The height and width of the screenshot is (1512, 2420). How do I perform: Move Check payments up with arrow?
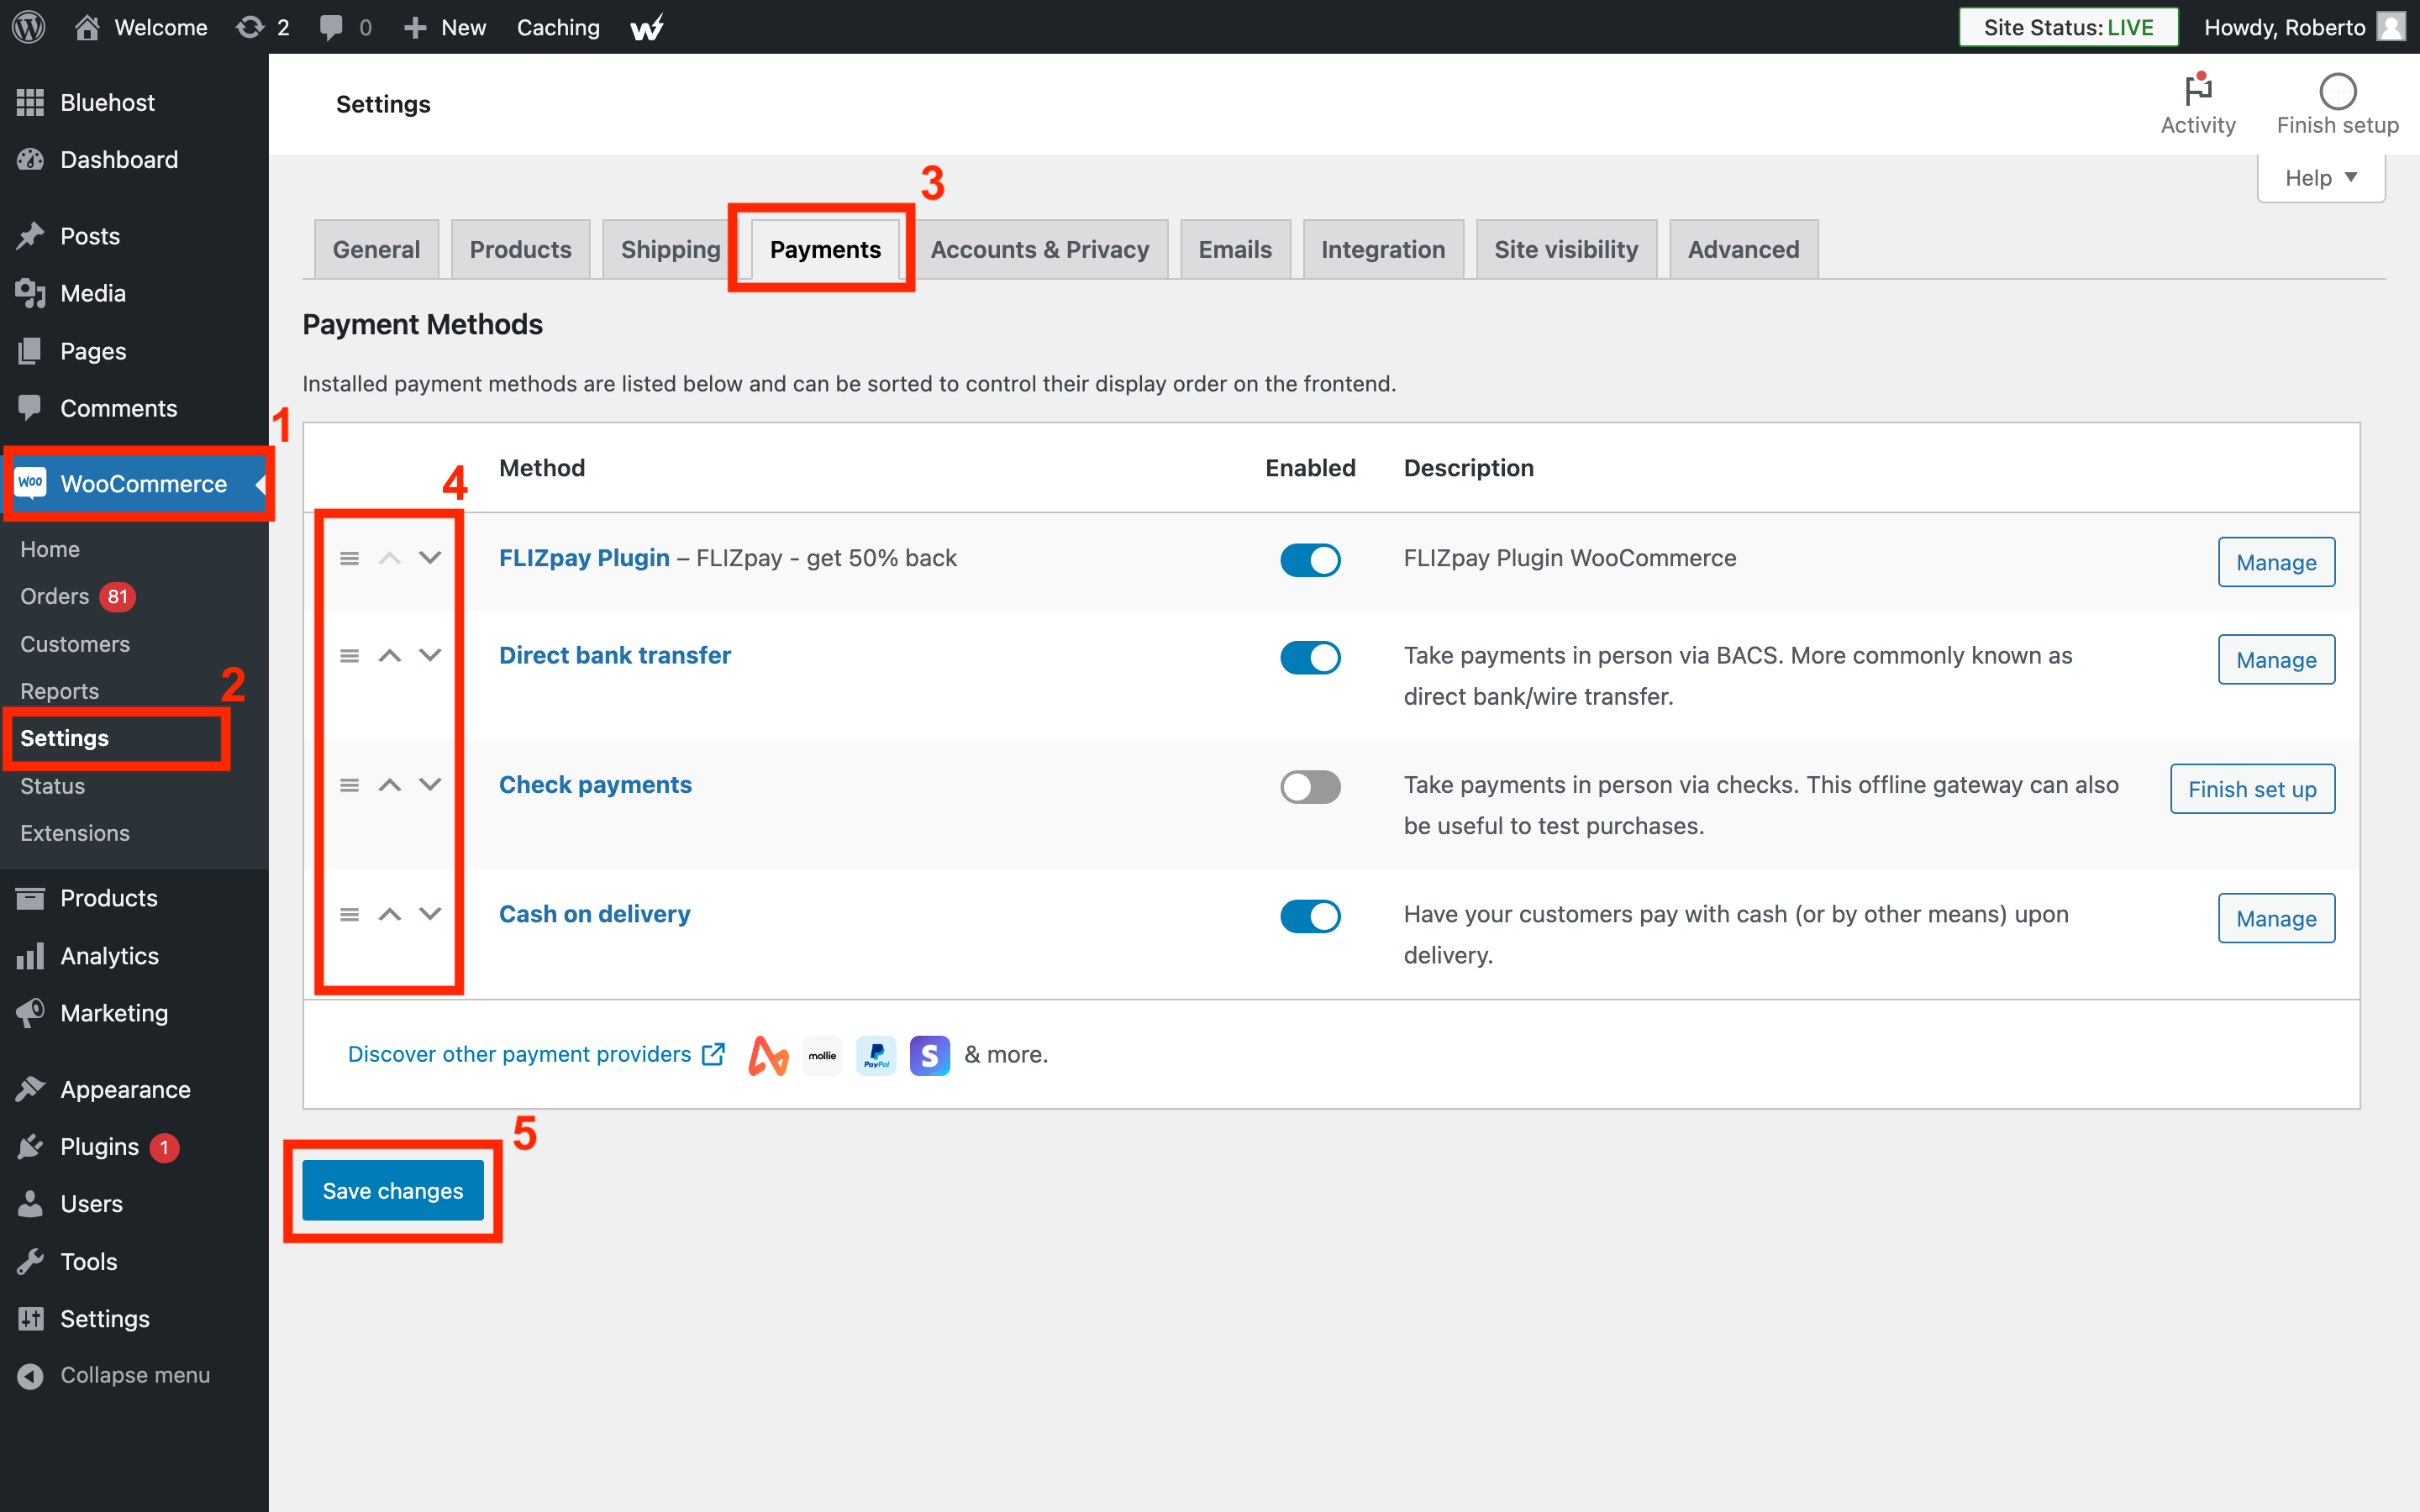tap(390, 785)
